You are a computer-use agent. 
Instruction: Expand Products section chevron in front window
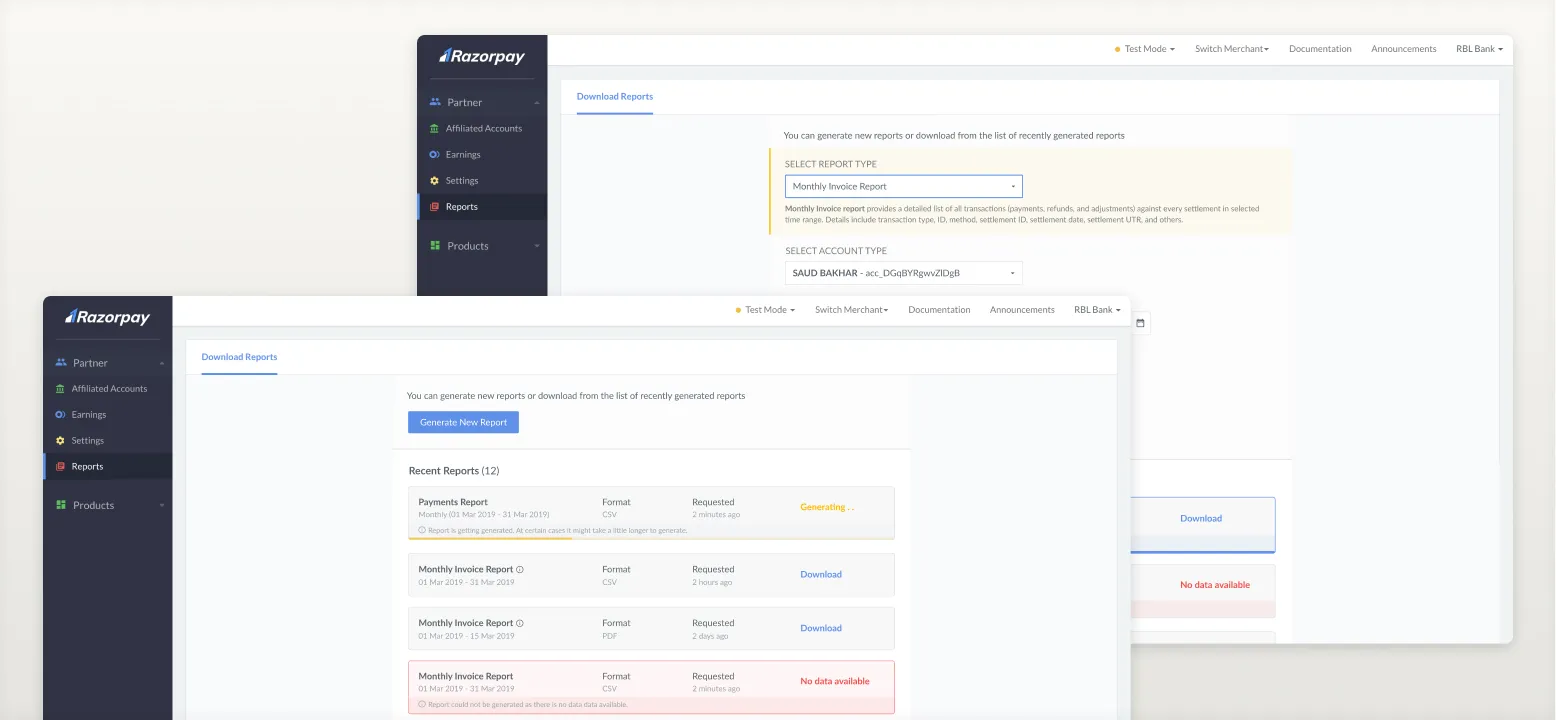[x=162, y=505]
